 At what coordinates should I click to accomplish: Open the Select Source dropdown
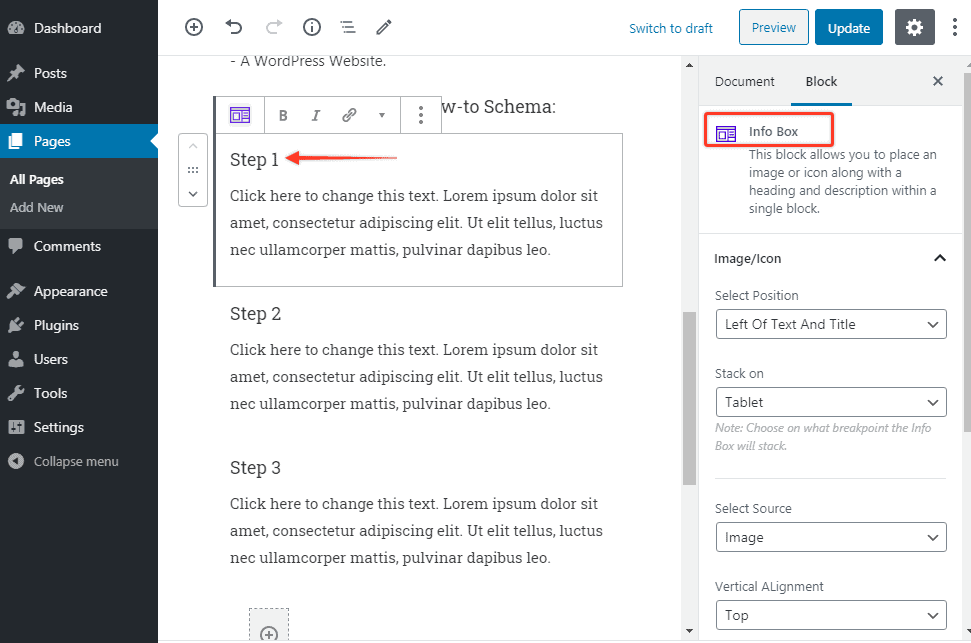click(x=830, y=537)
